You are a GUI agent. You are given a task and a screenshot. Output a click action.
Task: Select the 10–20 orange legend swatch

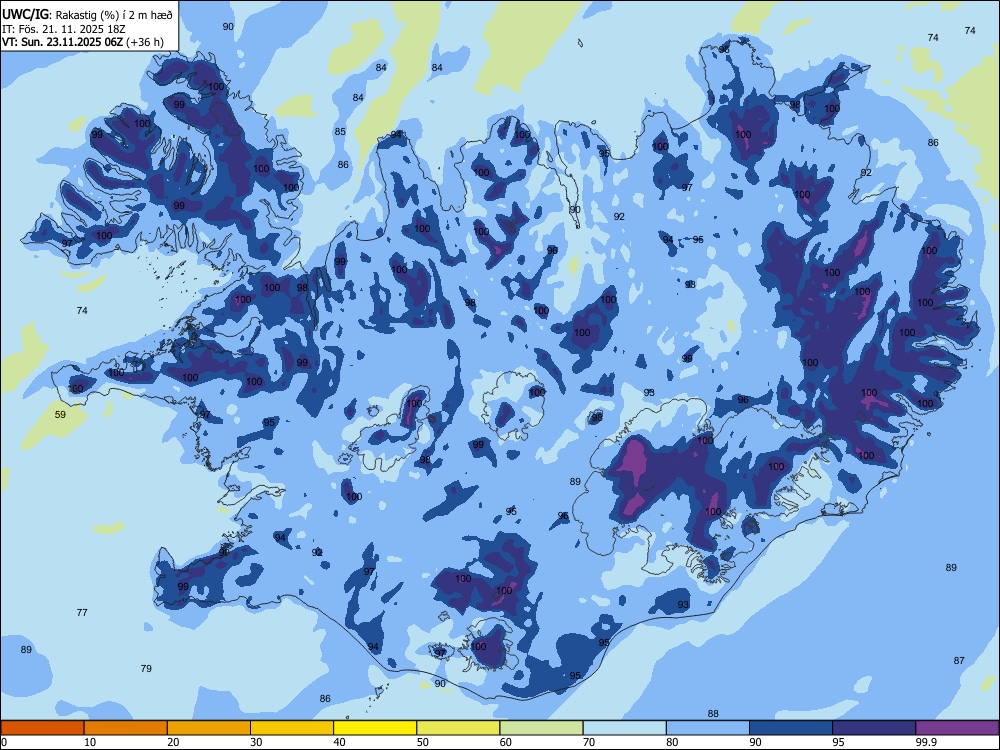[x=126, y=728]
